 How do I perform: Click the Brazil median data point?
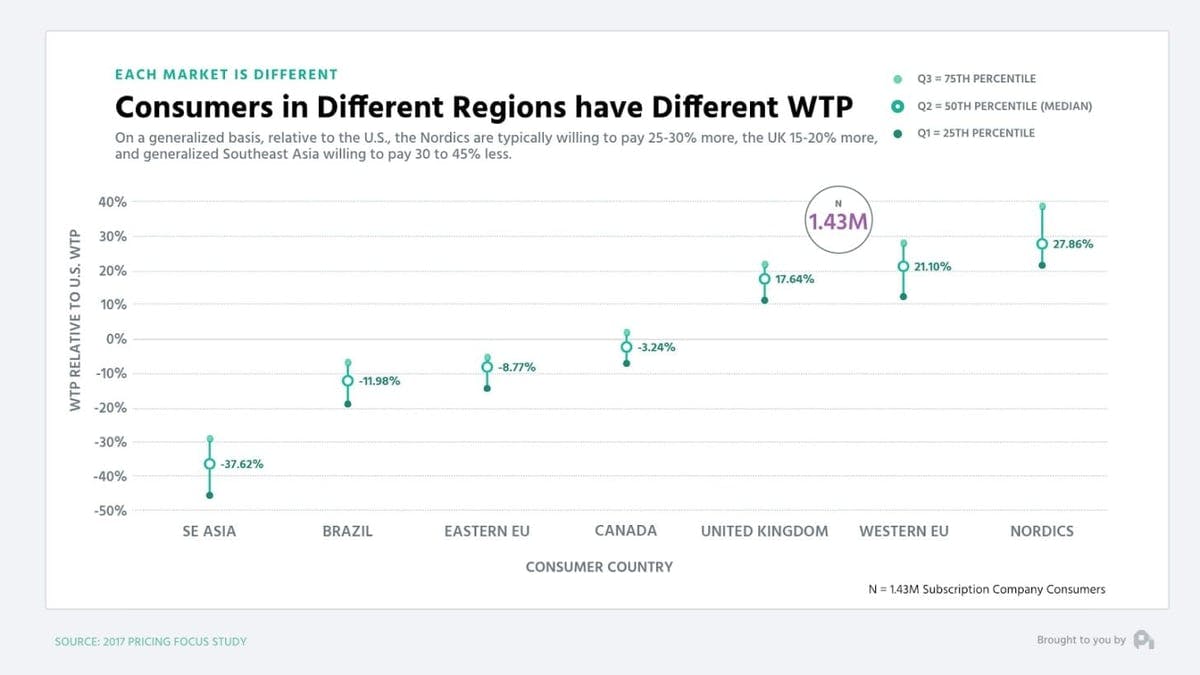pos(348,381)
